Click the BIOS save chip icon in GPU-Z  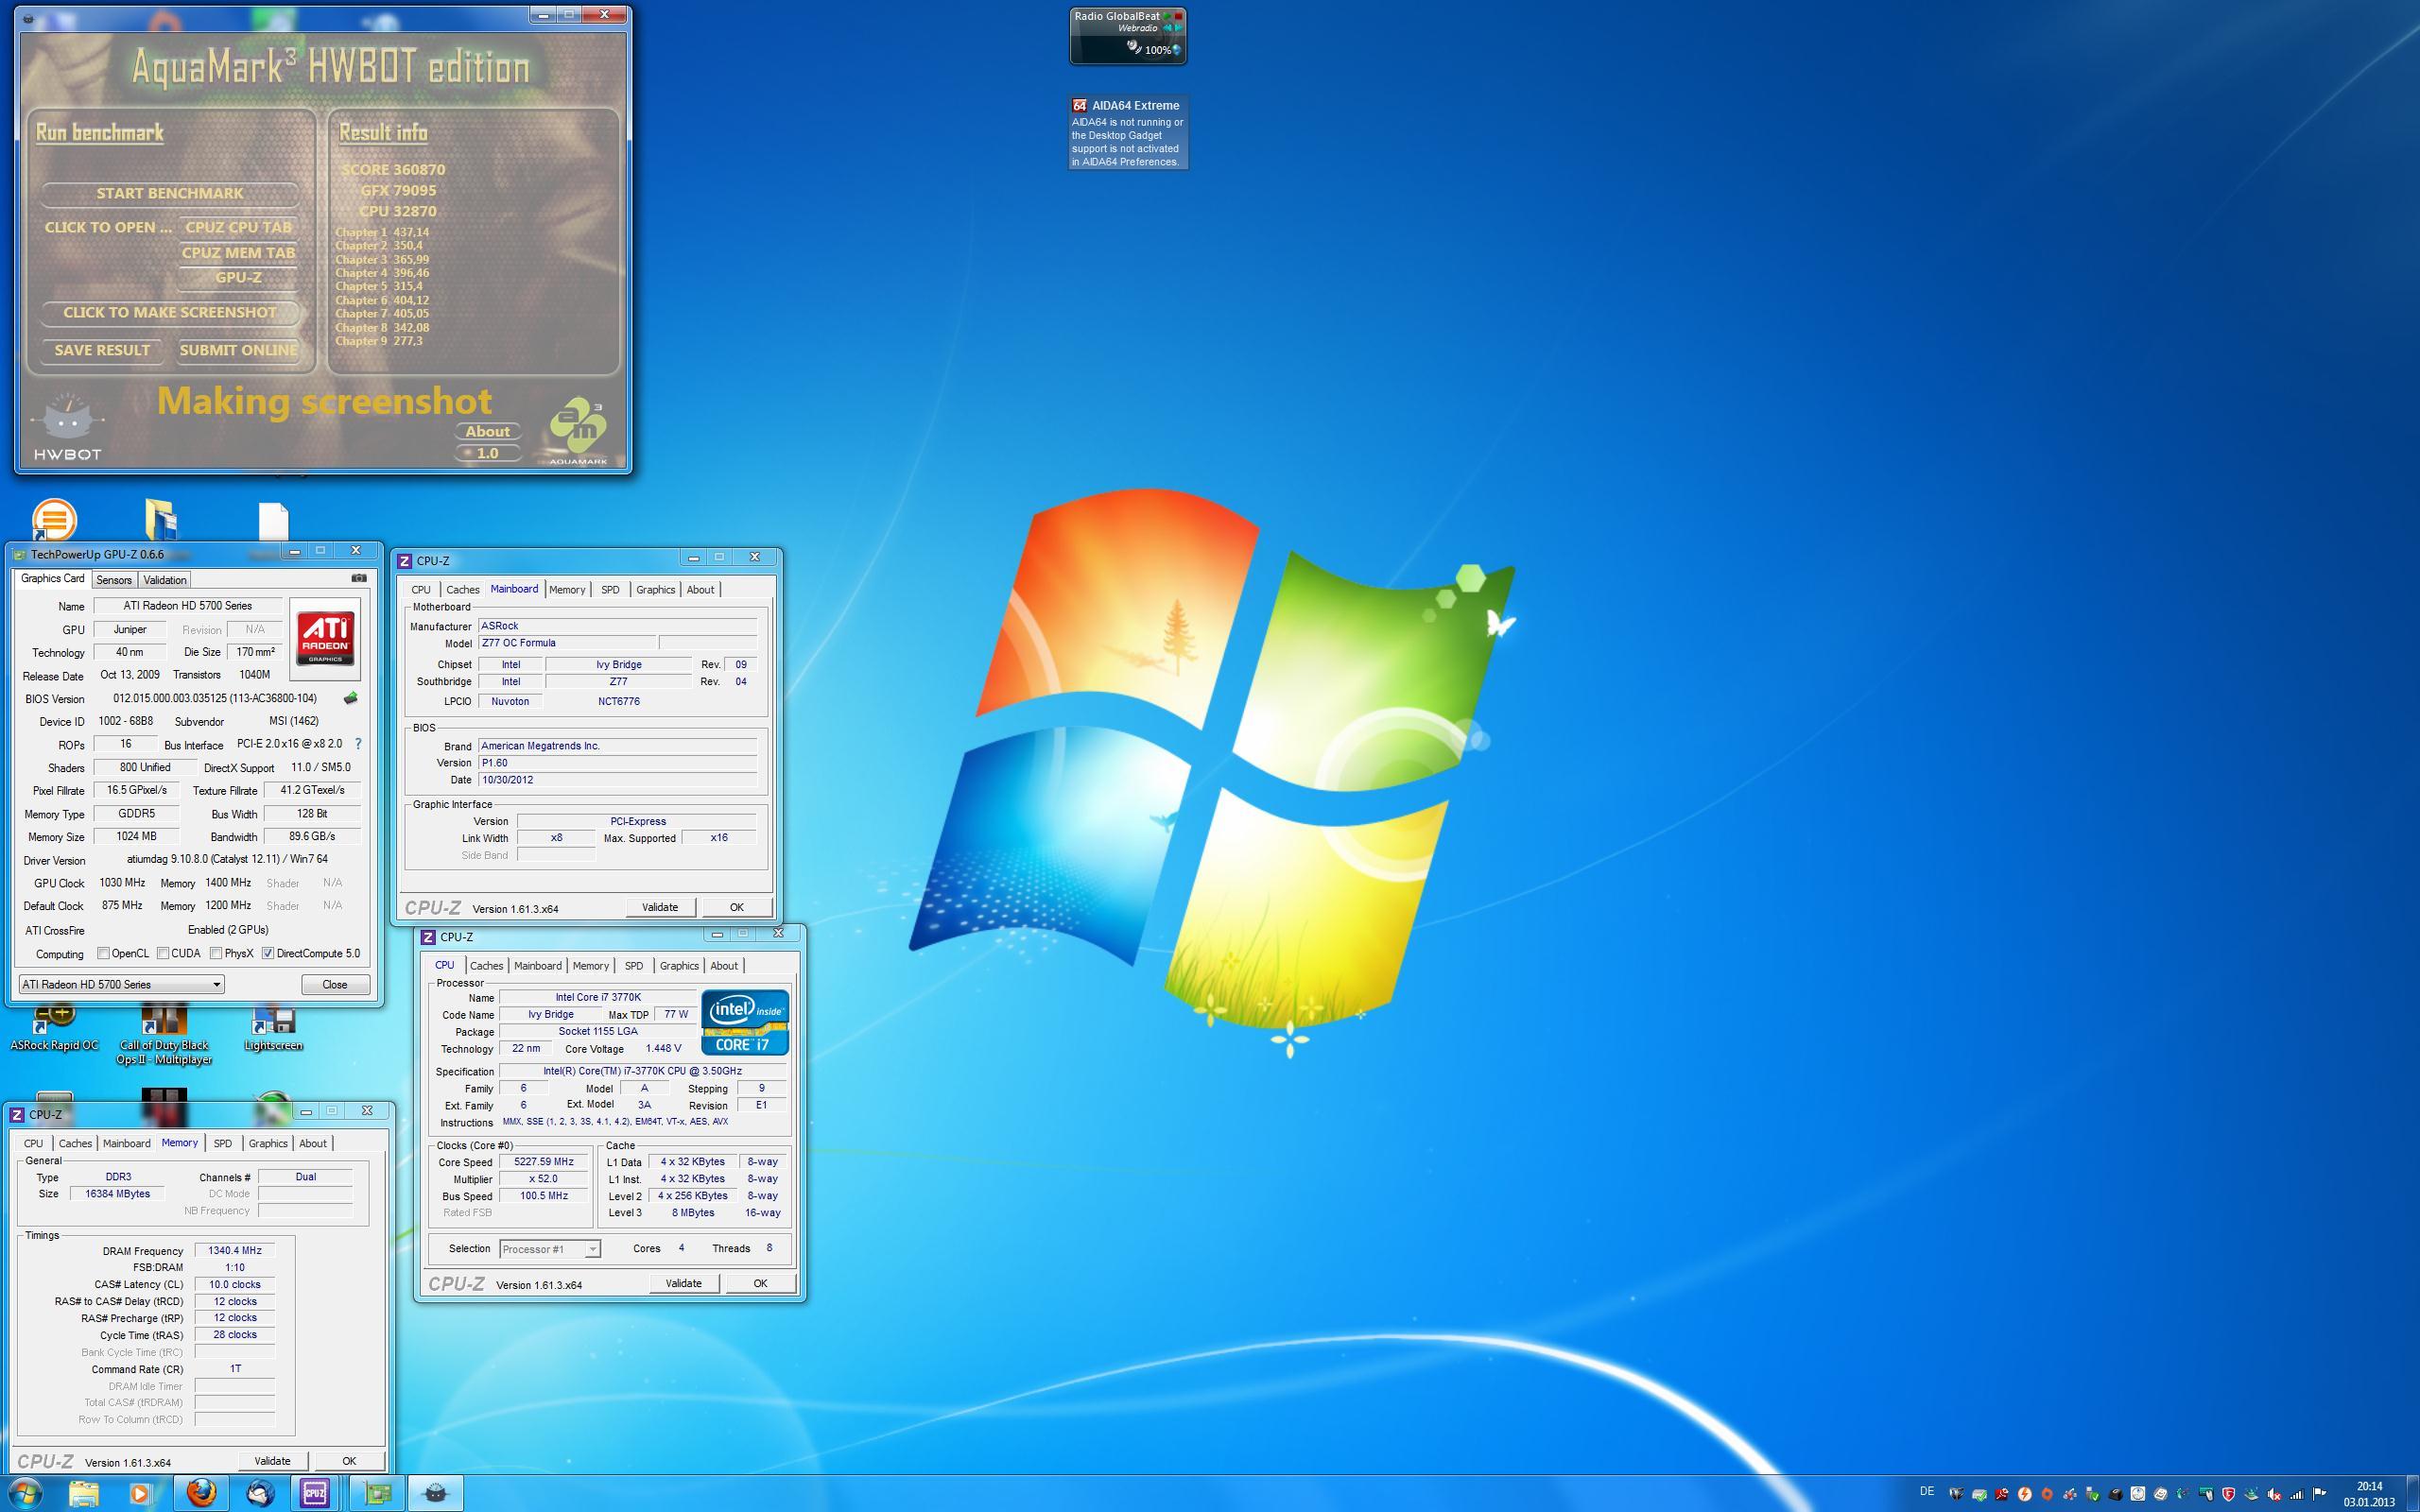click(350, 698)
